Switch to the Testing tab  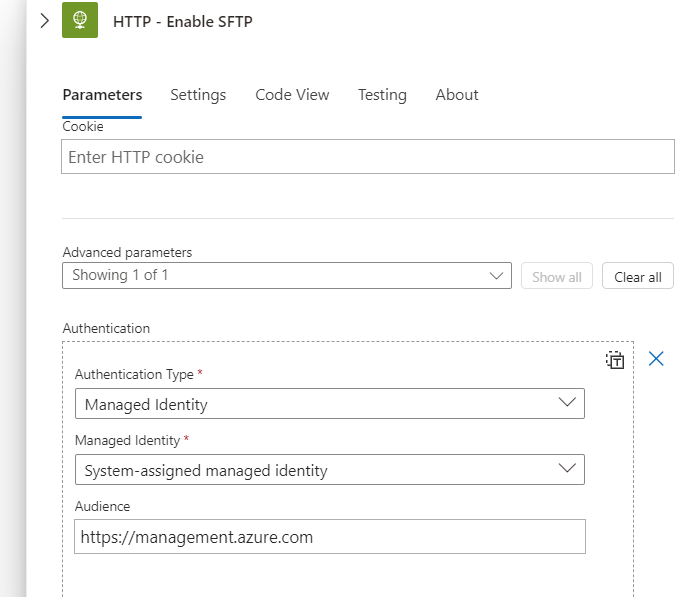click(x=382, y=95)
